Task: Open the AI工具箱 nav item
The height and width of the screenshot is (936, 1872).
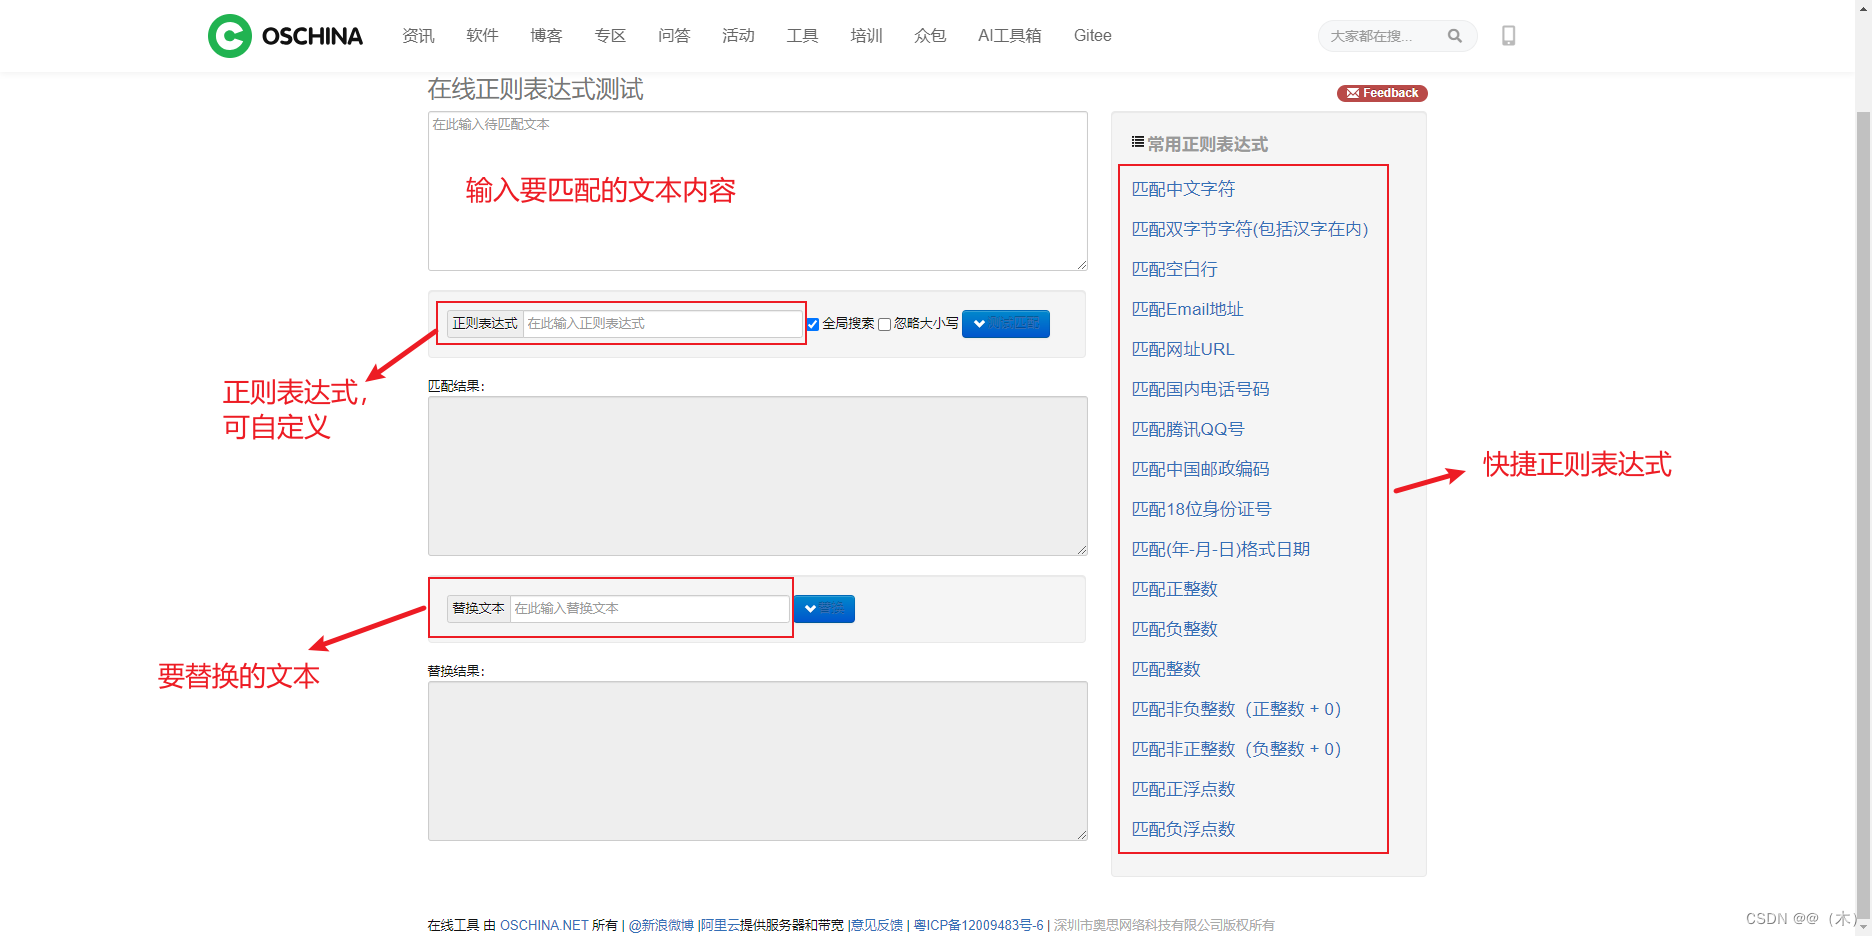Action: pos(1010,36)
